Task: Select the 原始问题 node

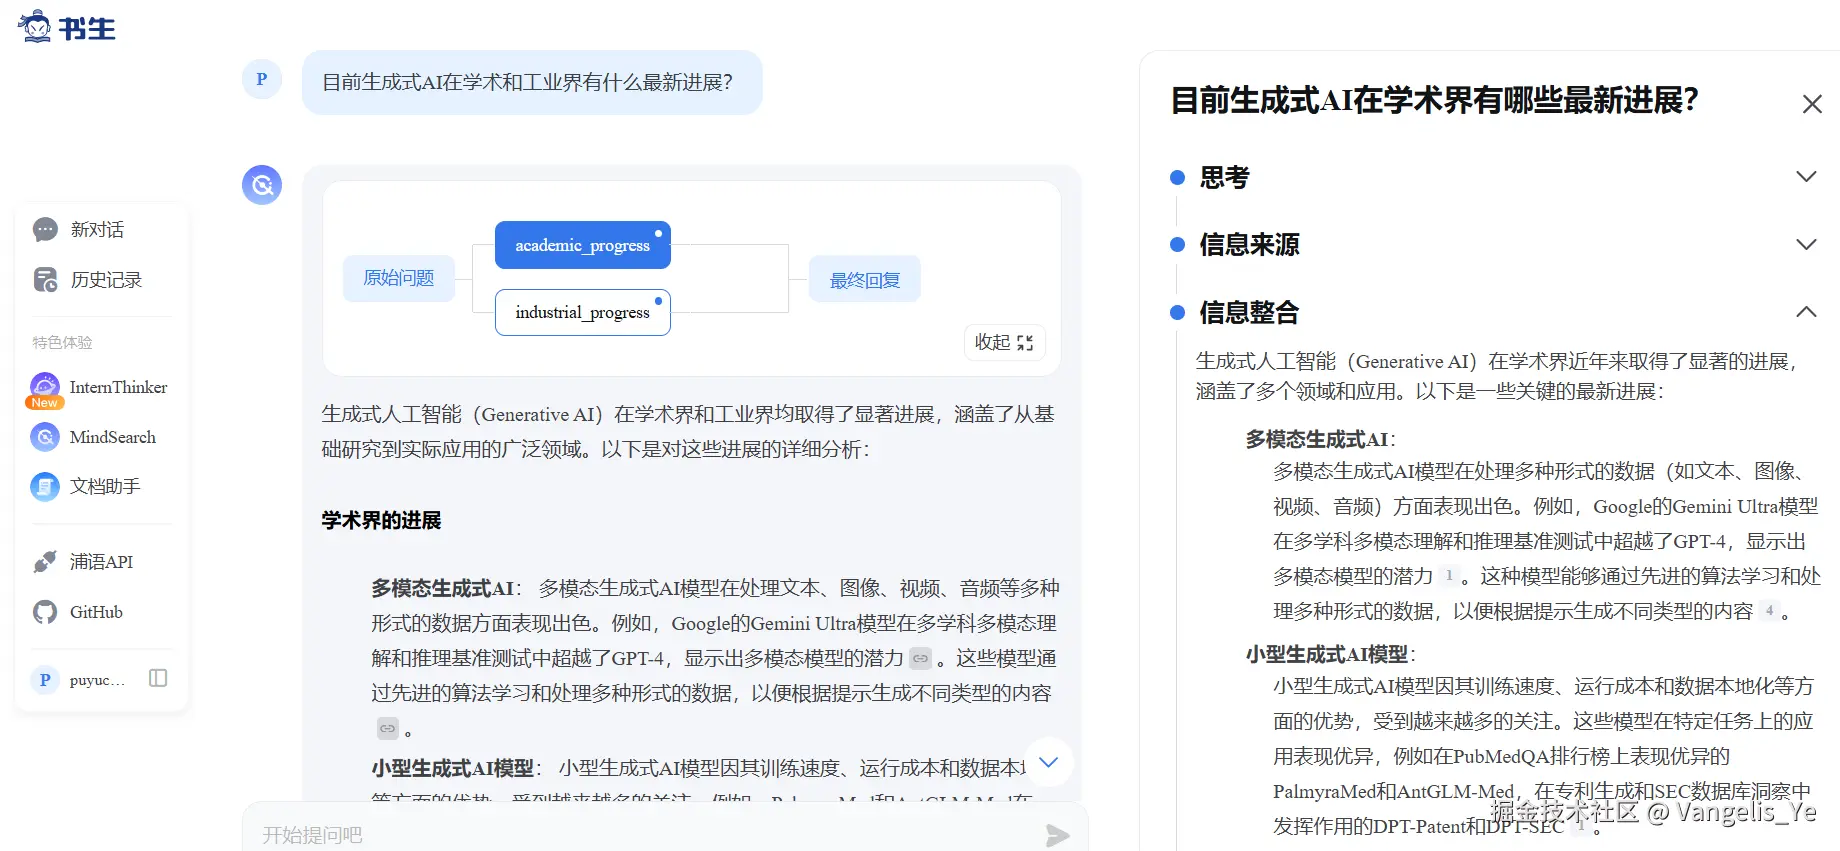Action: coord(399,278)
